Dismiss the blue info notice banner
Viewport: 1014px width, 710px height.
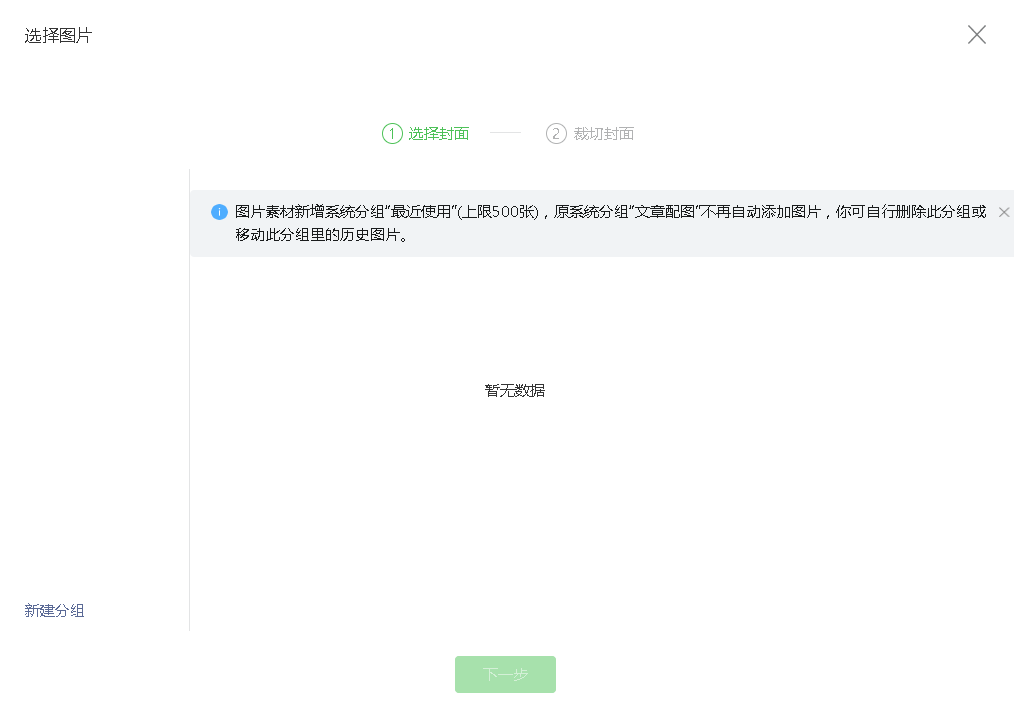click(x=1004, y=212)
